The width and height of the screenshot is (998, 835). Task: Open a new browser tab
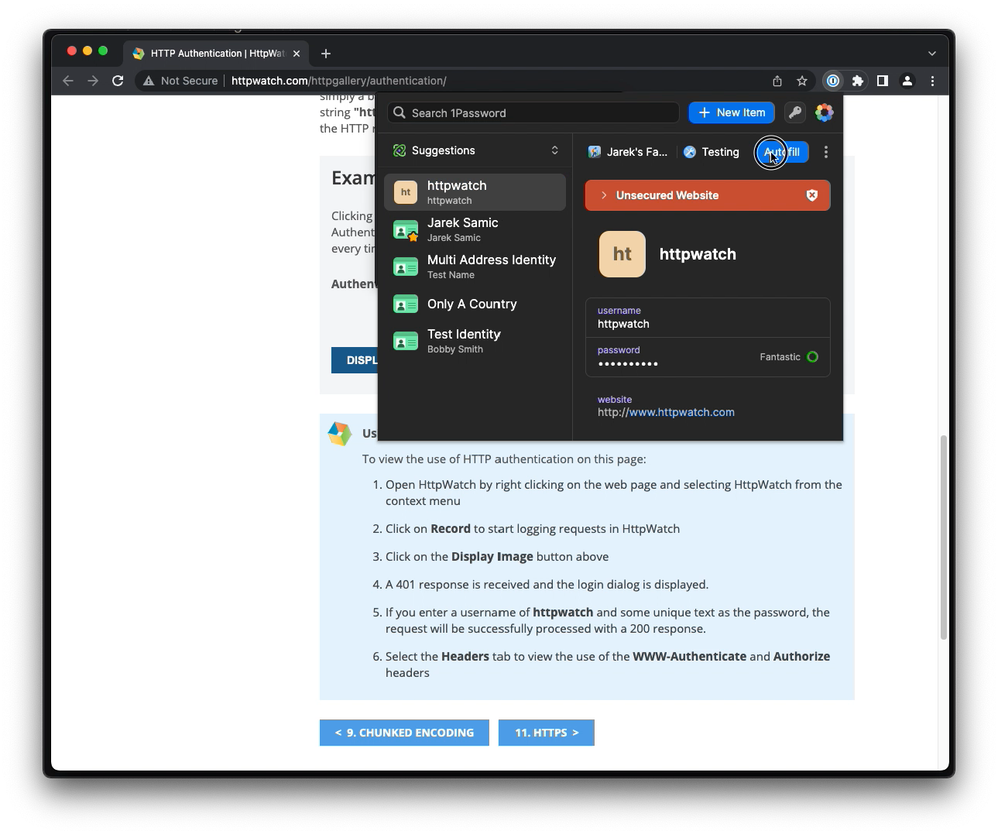[x=326, y=53]
